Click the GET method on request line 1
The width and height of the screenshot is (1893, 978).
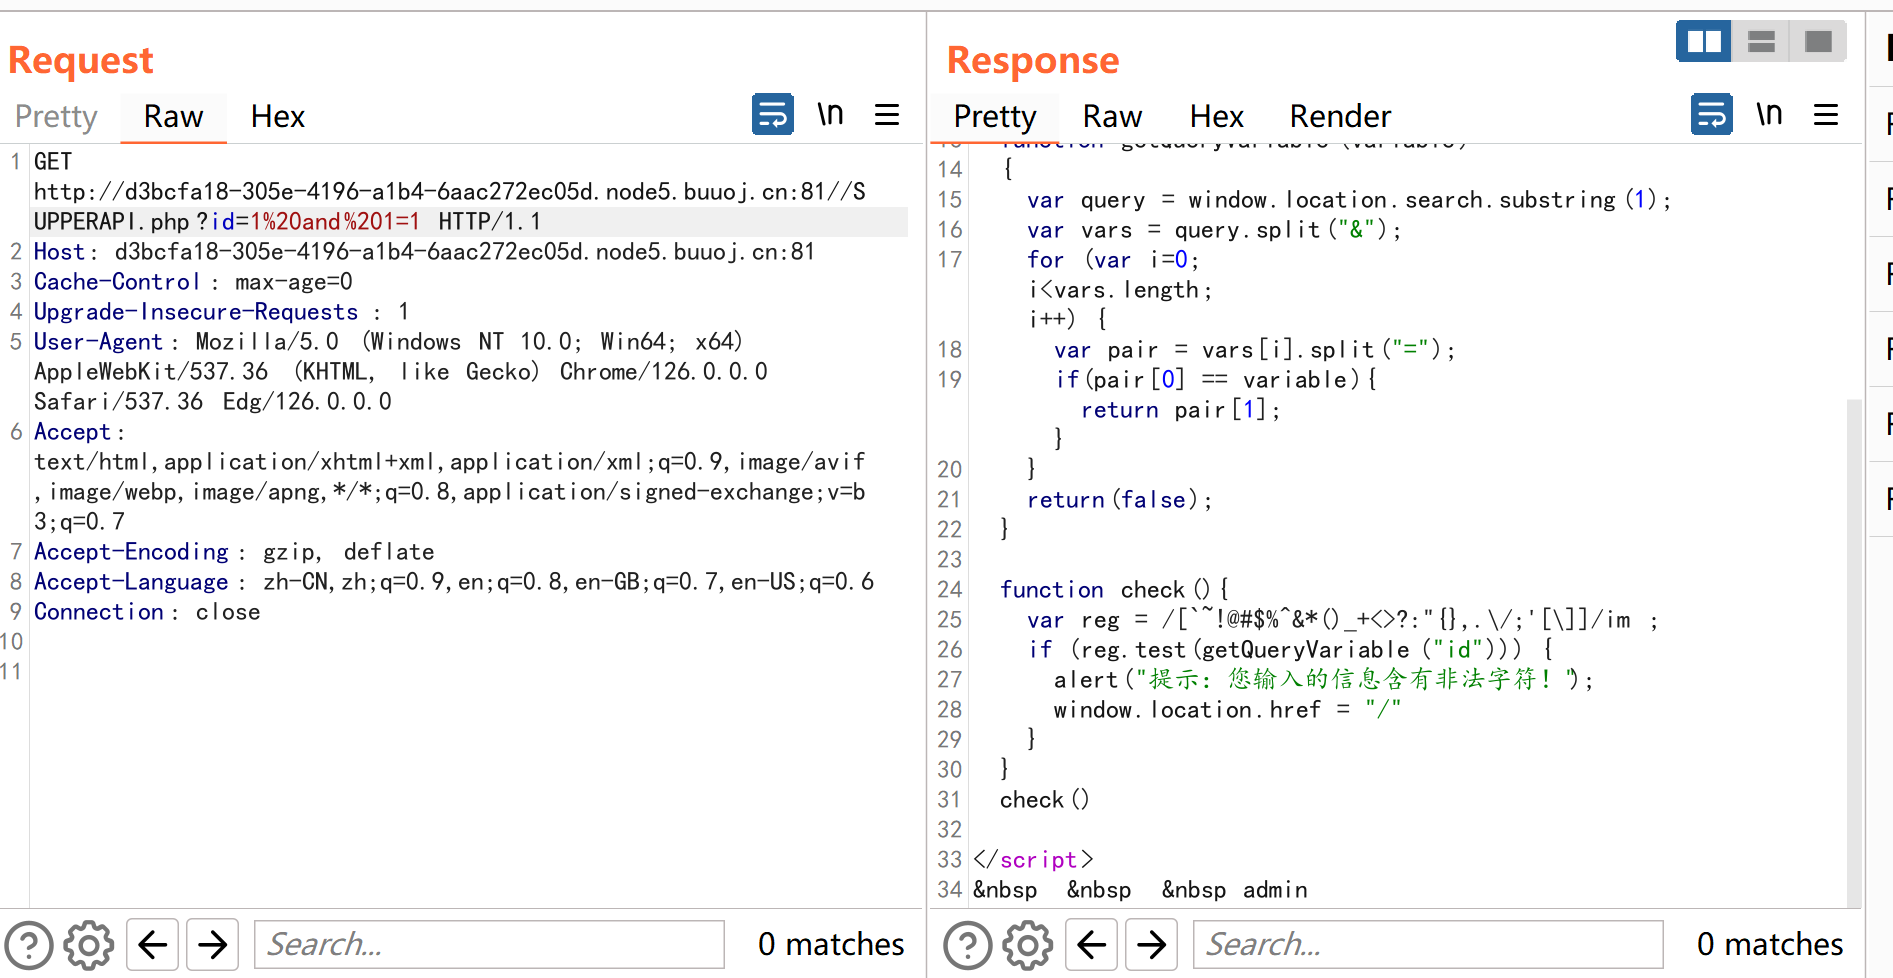(x=53, y=162)
